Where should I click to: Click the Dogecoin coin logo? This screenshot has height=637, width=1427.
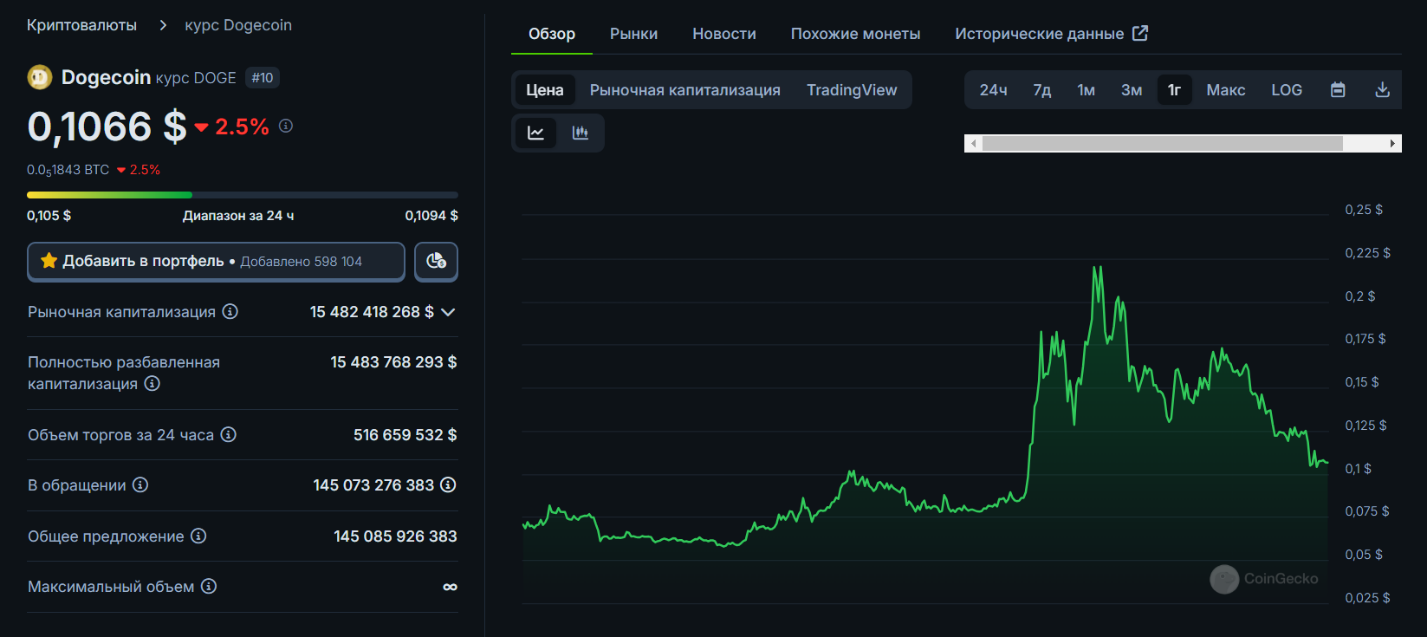40,77
